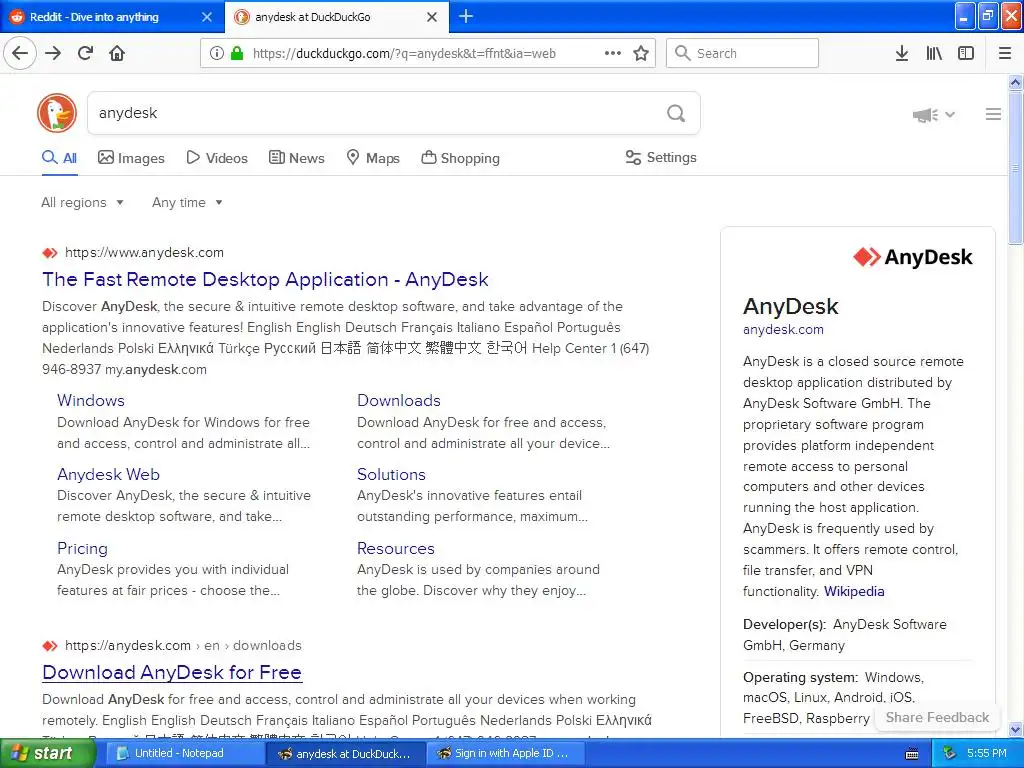This screenshot has height=768, width=1024.
Task: Click Share Feedback button
Action: pyautogui.click(x=937, y=718)
